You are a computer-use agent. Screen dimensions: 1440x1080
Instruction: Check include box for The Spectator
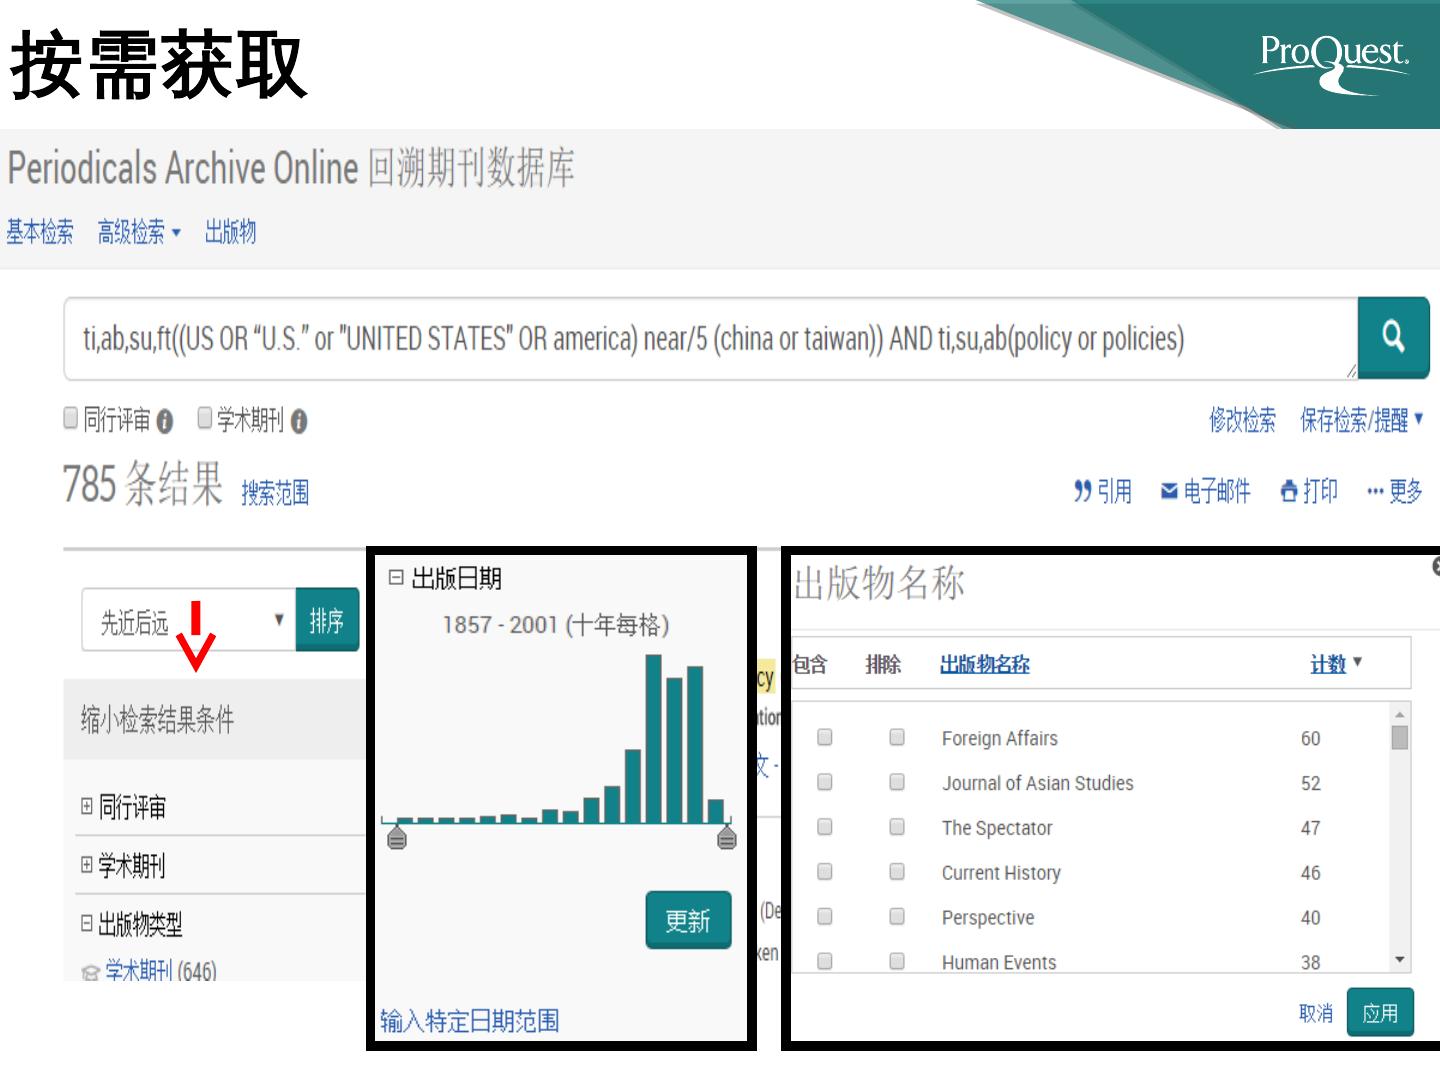click(x=825, y=827)
